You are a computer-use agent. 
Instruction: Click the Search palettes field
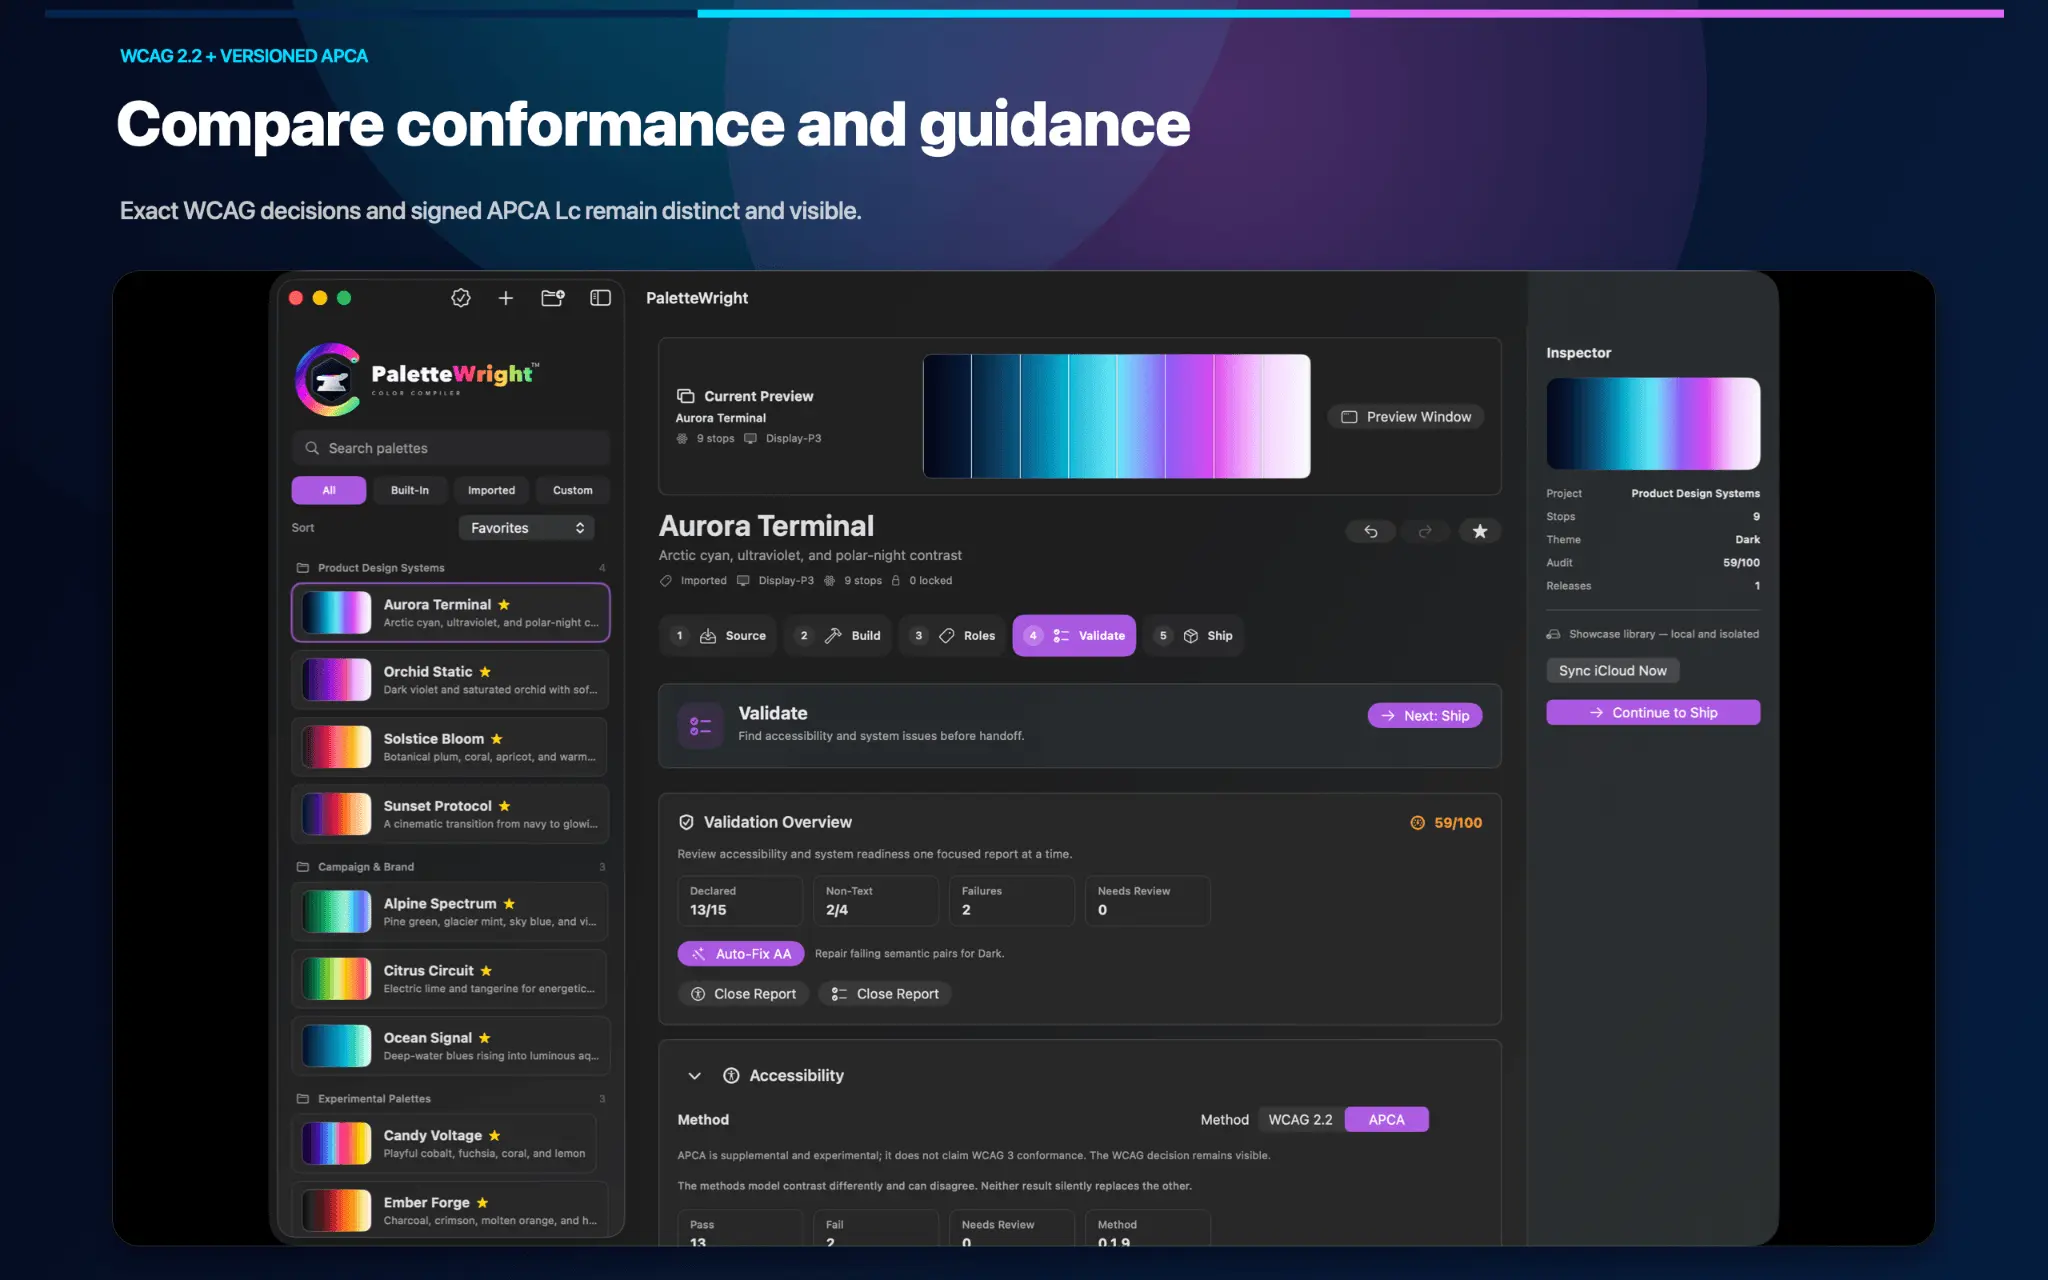coord(451,448)
